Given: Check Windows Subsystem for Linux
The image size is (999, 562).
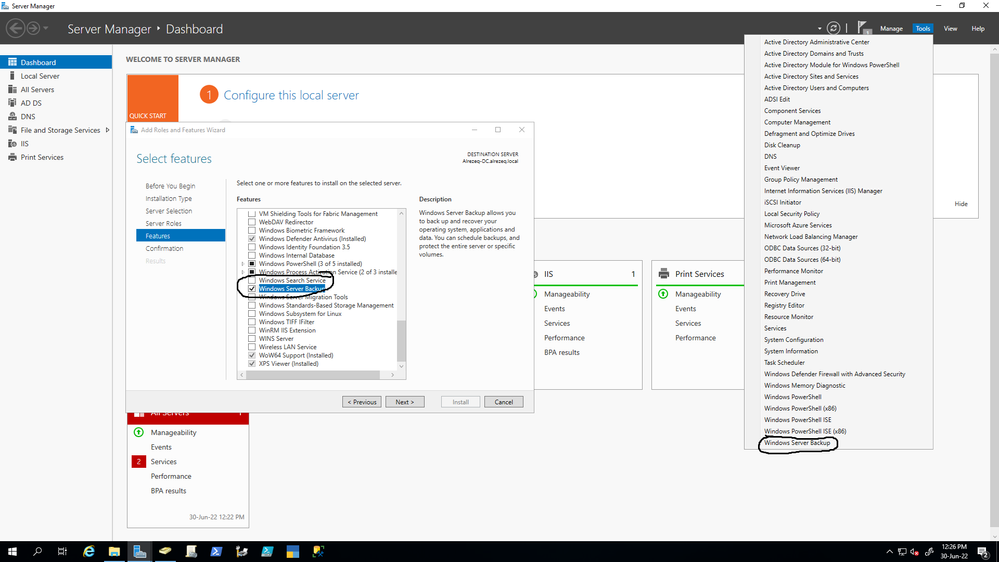Looking at the screenshot, I should 252,313.
